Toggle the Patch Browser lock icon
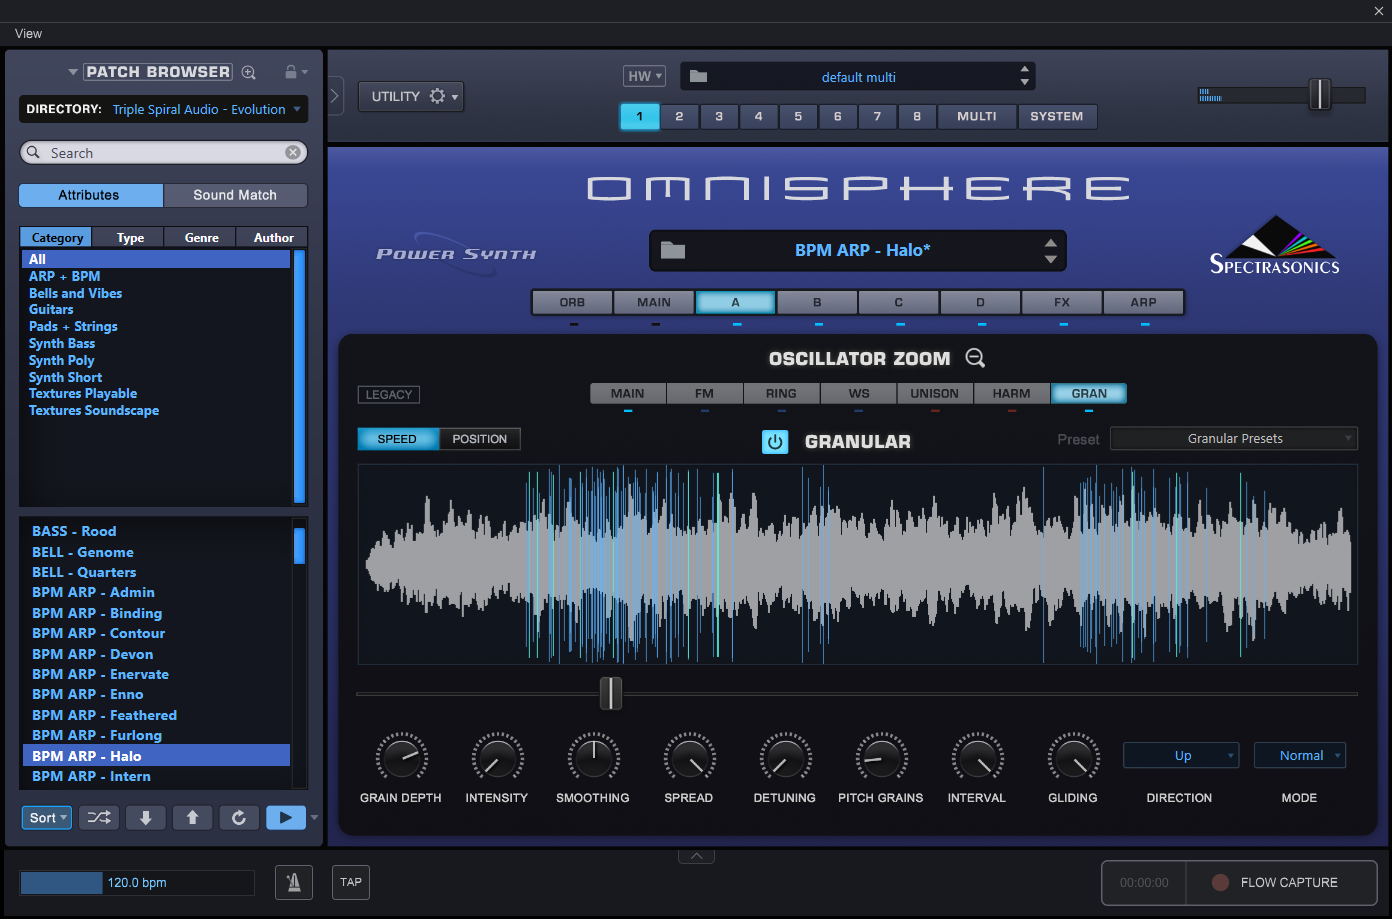Viewport: 1392px width, 919px height. 291,72
